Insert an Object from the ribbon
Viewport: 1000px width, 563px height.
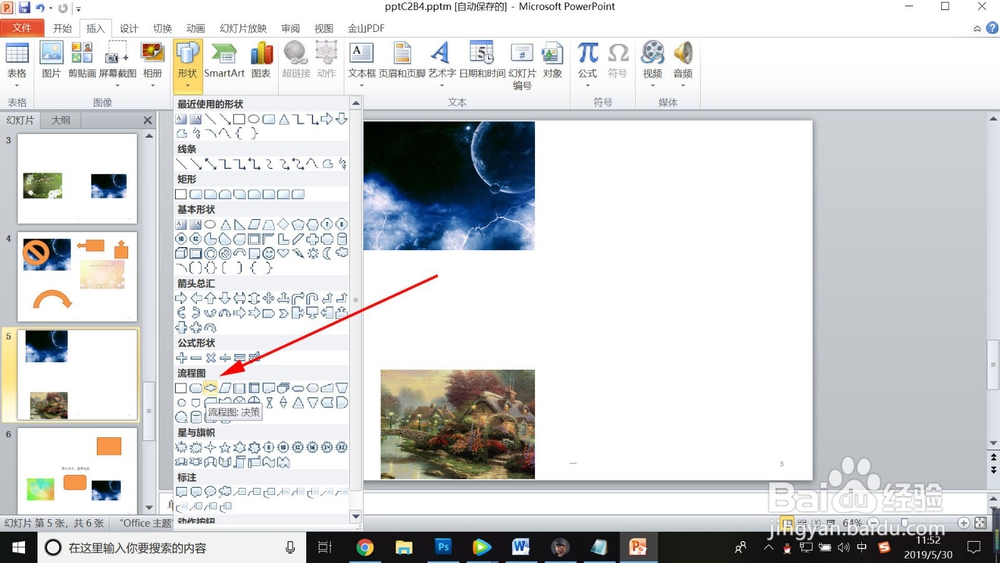point(552,60)
